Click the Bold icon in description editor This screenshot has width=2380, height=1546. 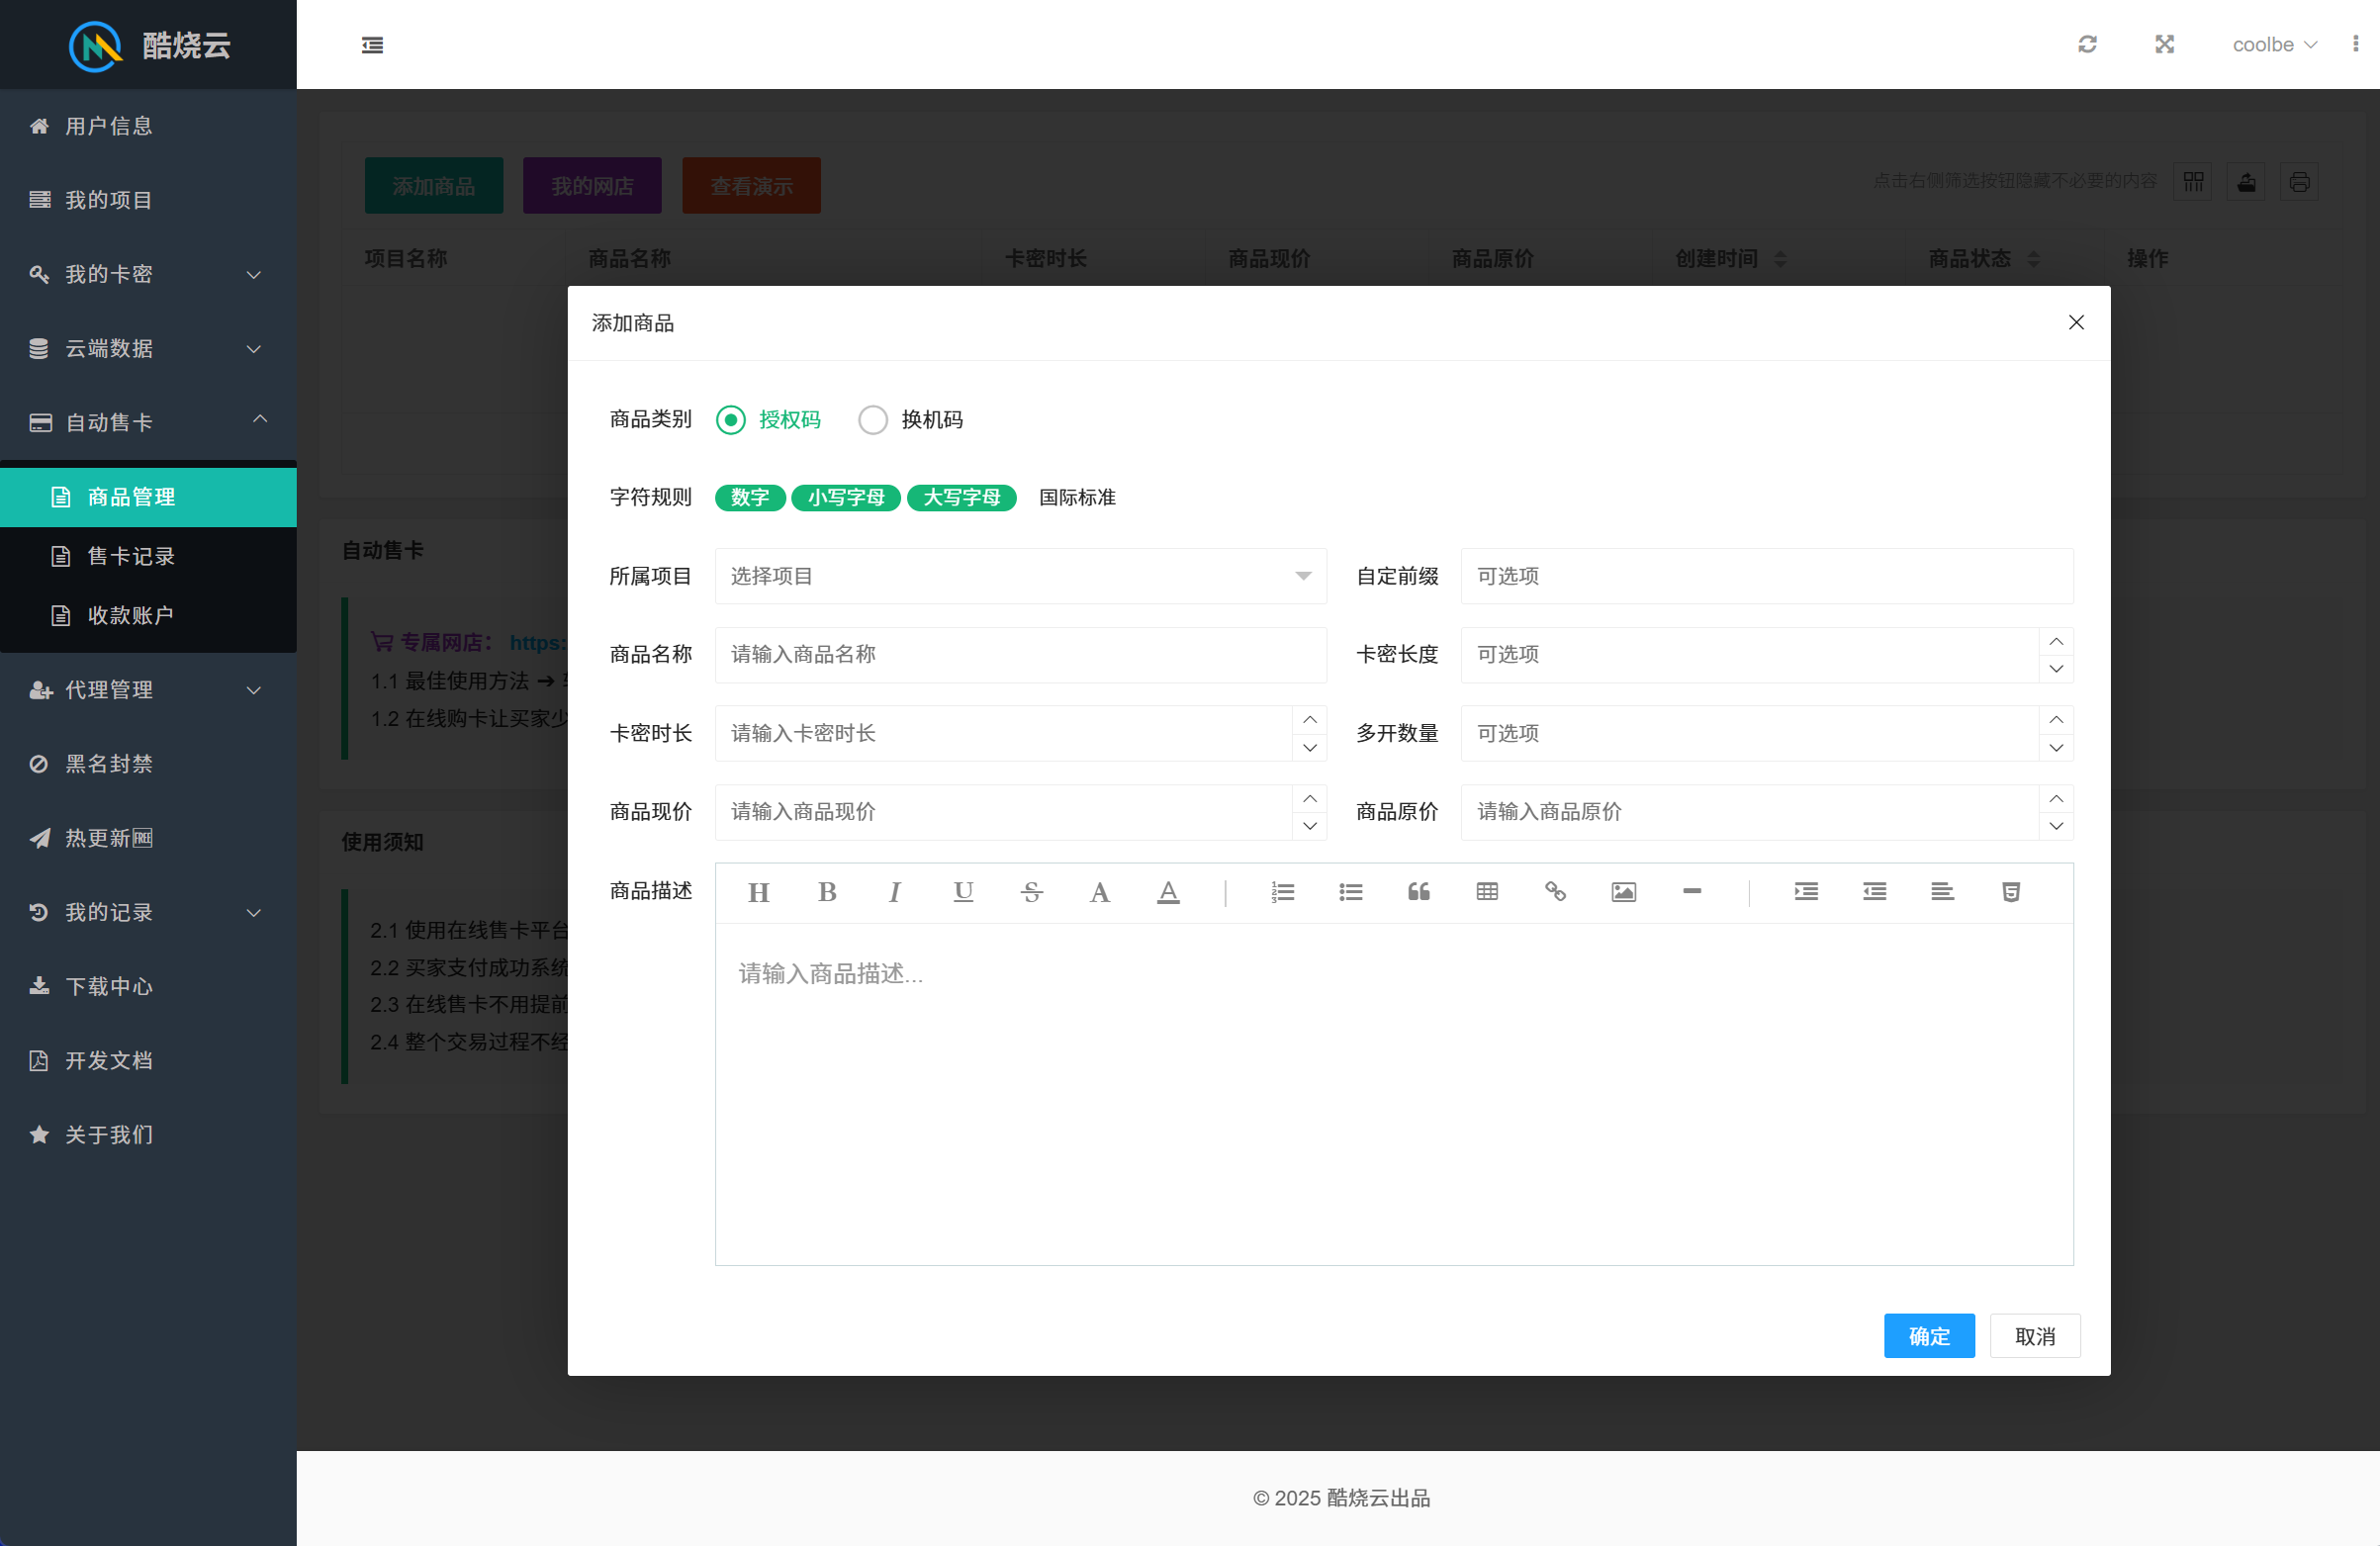pos(826,892)
